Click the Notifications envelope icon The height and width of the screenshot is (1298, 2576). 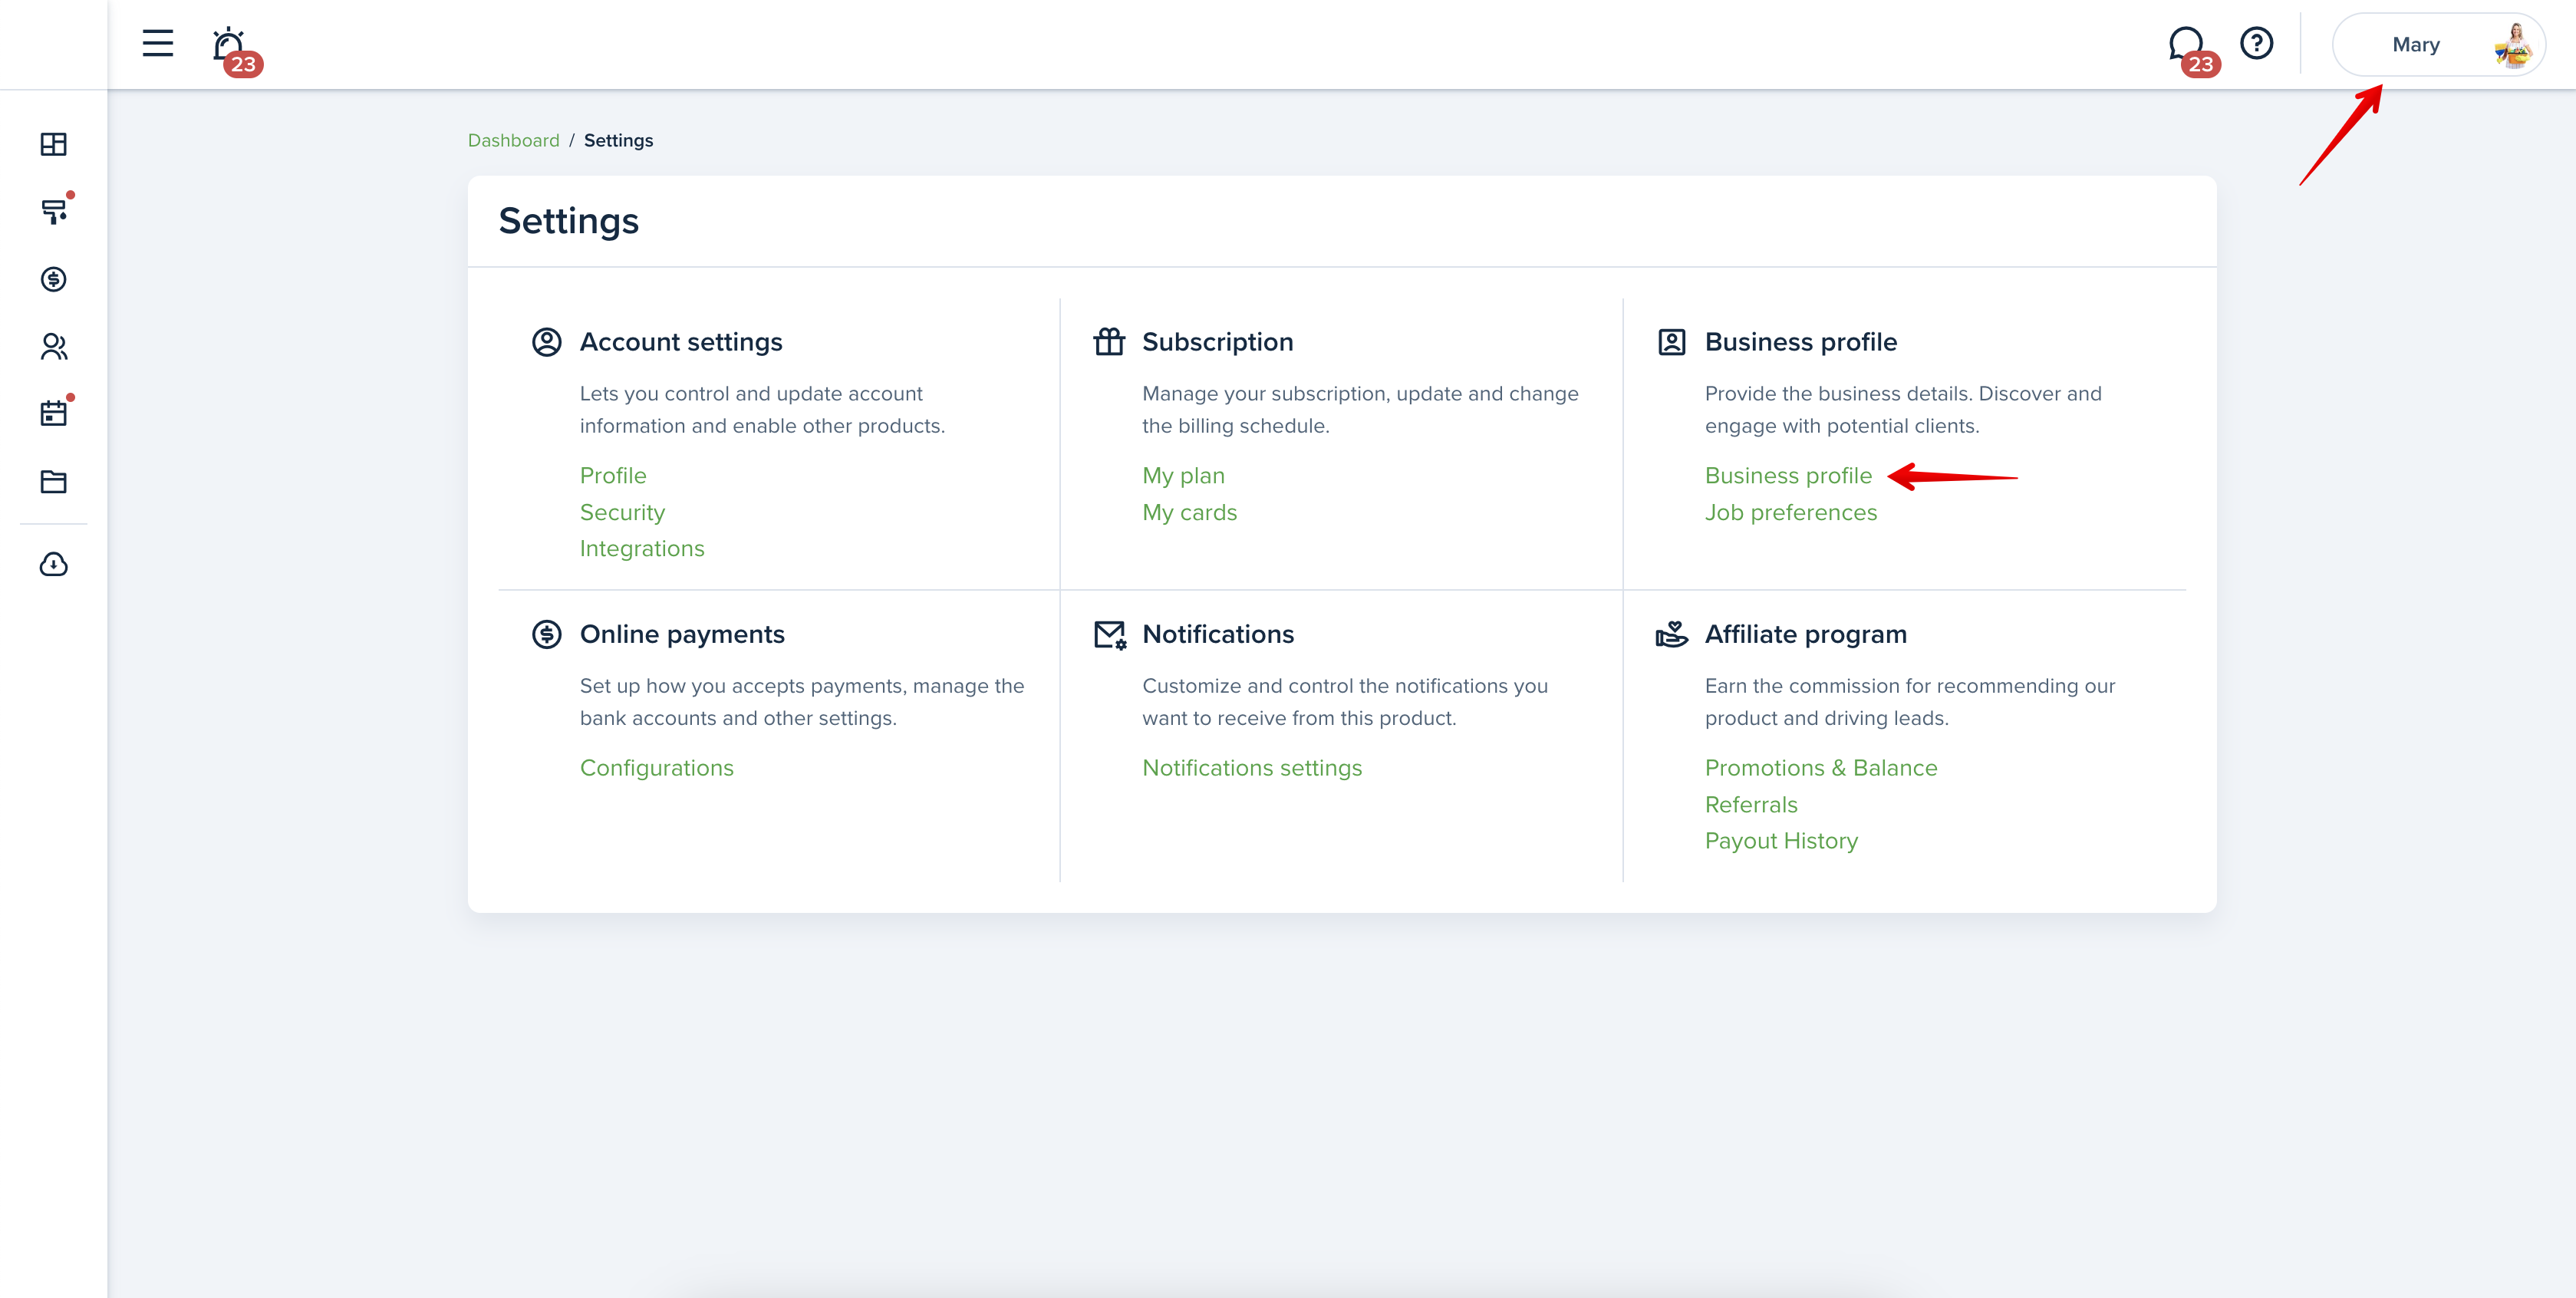click(1110, 634)
